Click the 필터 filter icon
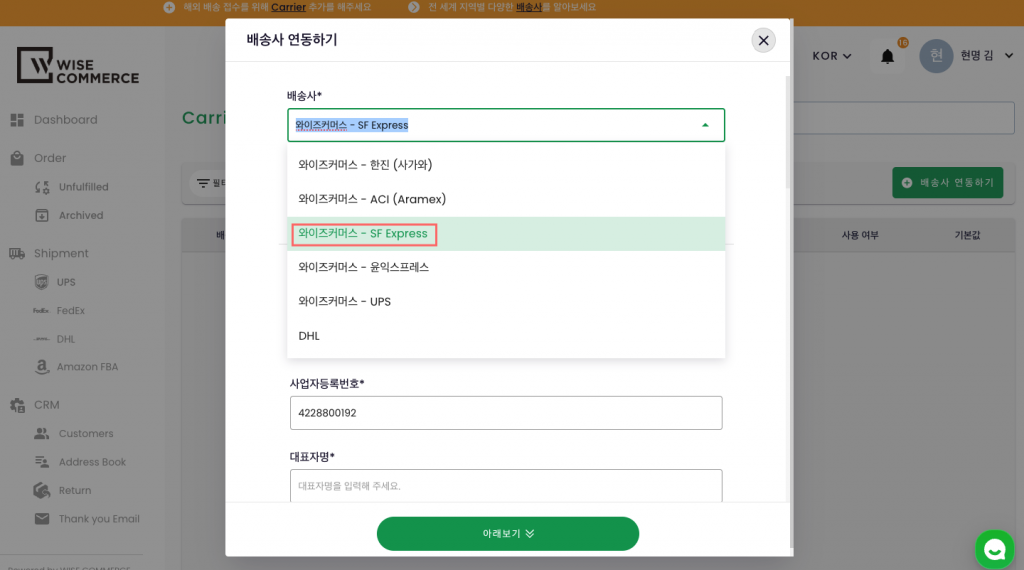Viewport: 1024px width, 570px height. [203, 183]
